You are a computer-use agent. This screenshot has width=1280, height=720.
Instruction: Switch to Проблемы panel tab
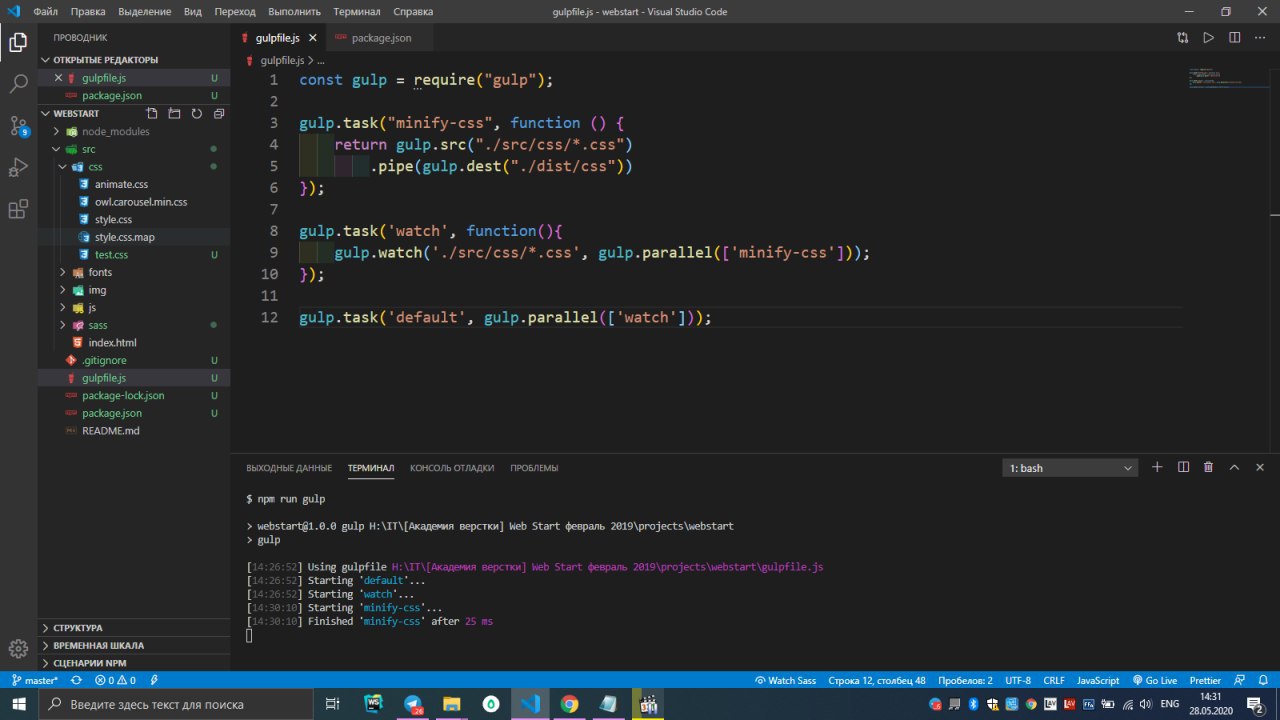(x=534, y=468)
